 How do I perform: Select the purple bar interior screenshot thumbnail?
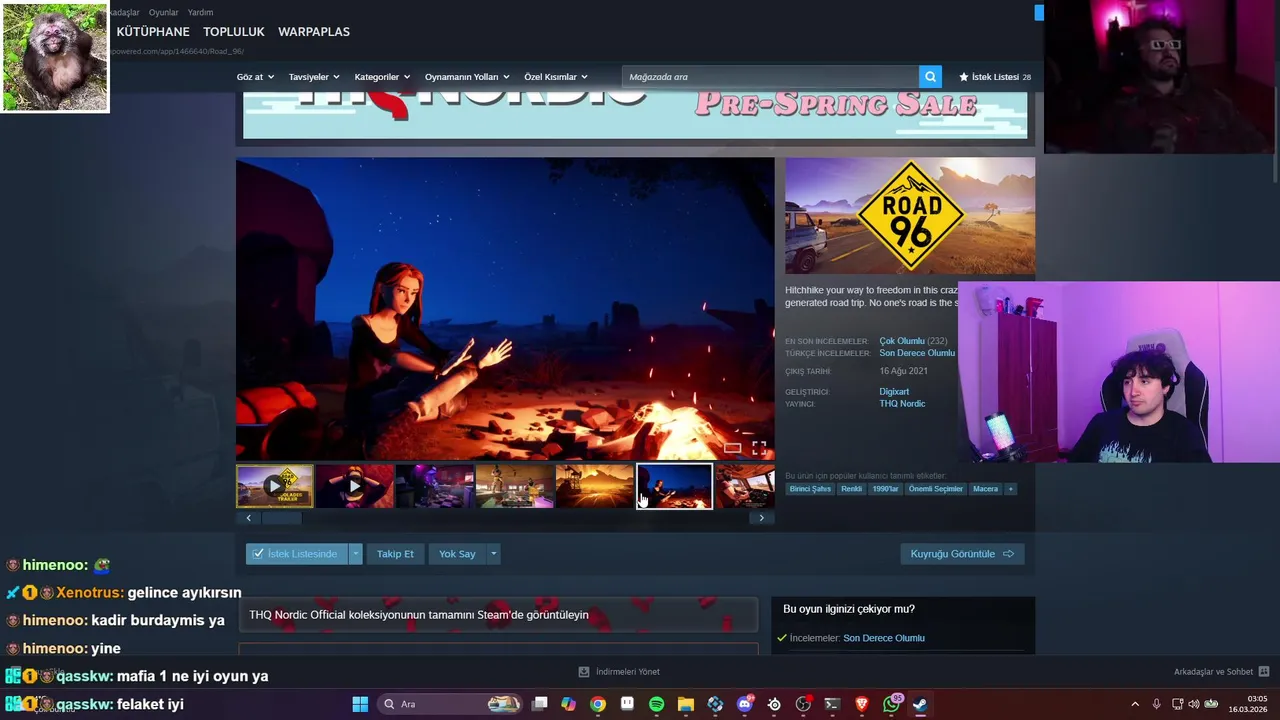point(435,486)
